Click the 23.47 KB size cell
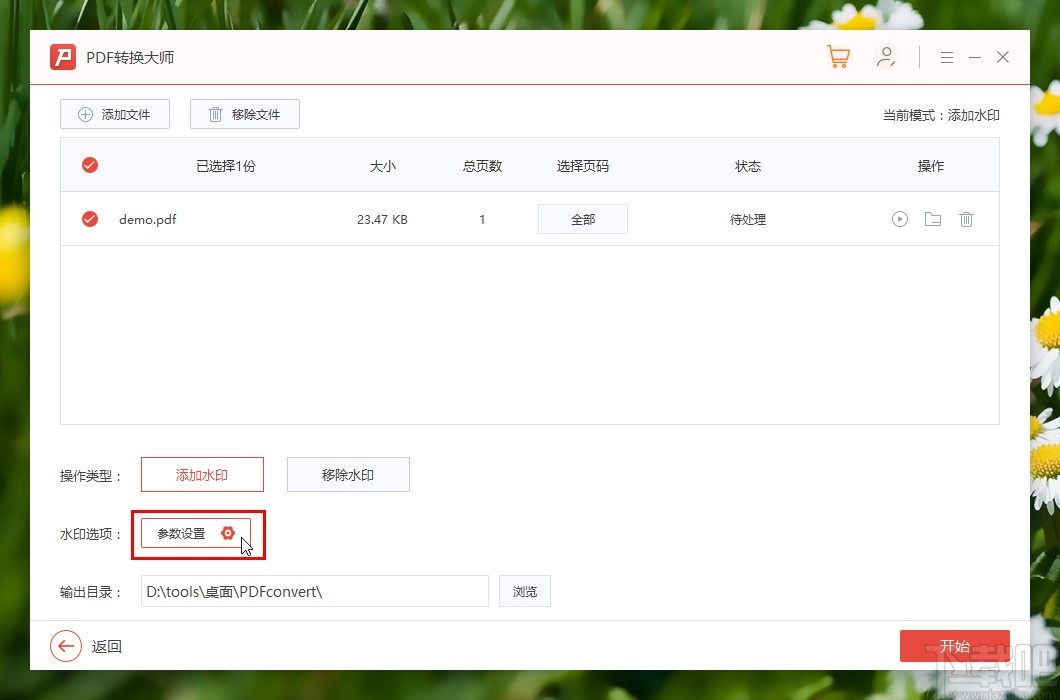The height and width of the screenshot is (700, 1060). (x=382, y=219)
